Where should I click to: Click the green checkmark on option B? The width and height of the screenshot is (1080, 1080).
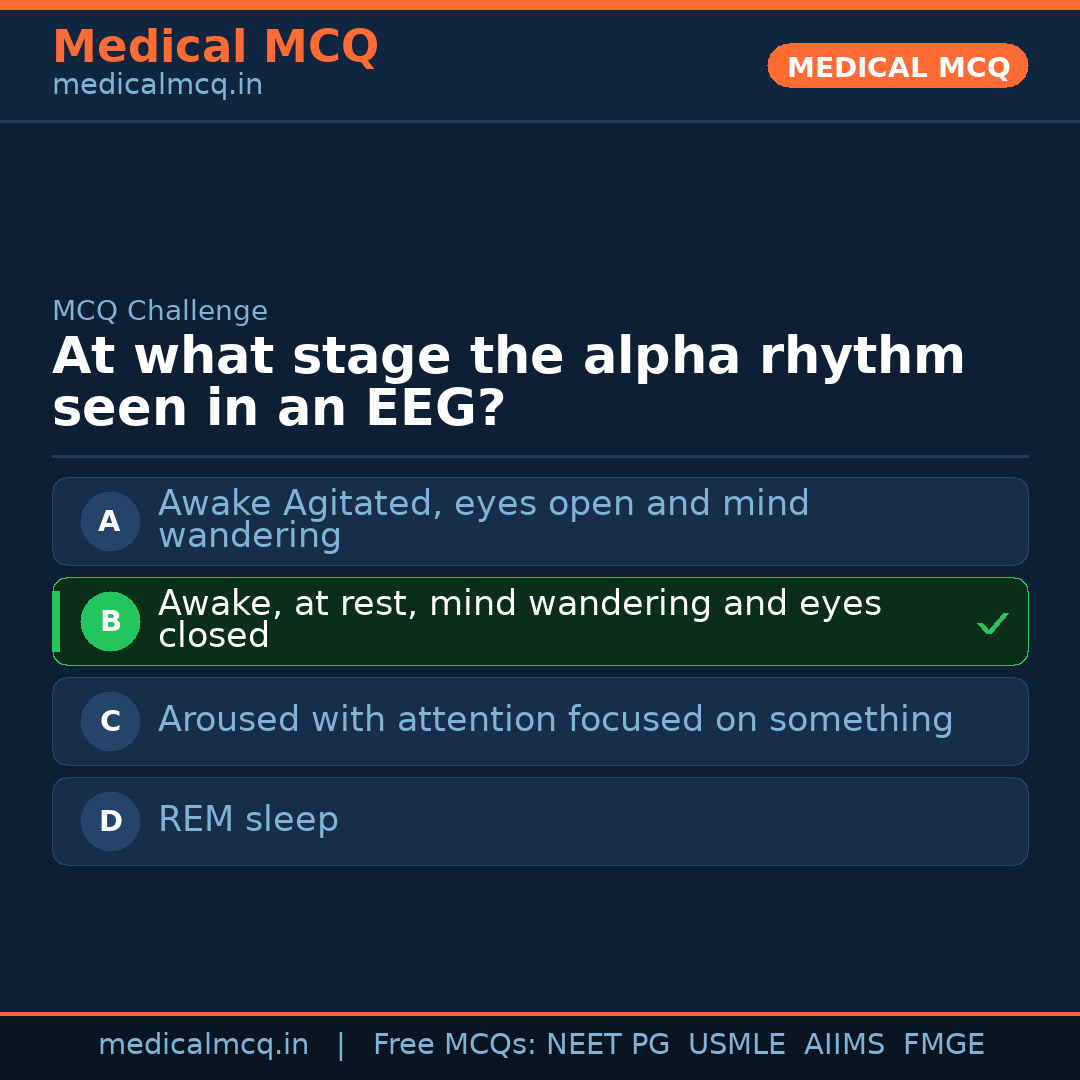pos(992,624)
